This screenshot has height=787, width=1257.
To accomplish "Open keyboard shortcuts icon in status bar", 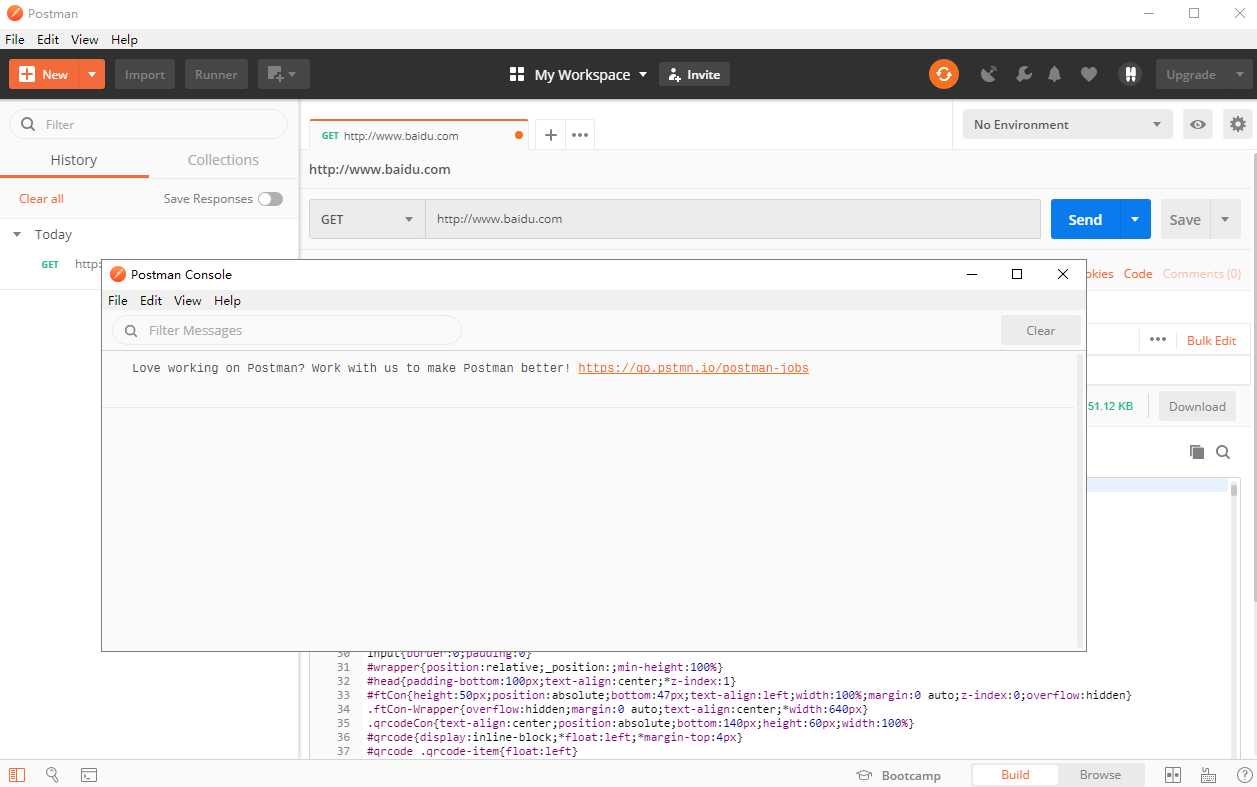I will 1208,775.
